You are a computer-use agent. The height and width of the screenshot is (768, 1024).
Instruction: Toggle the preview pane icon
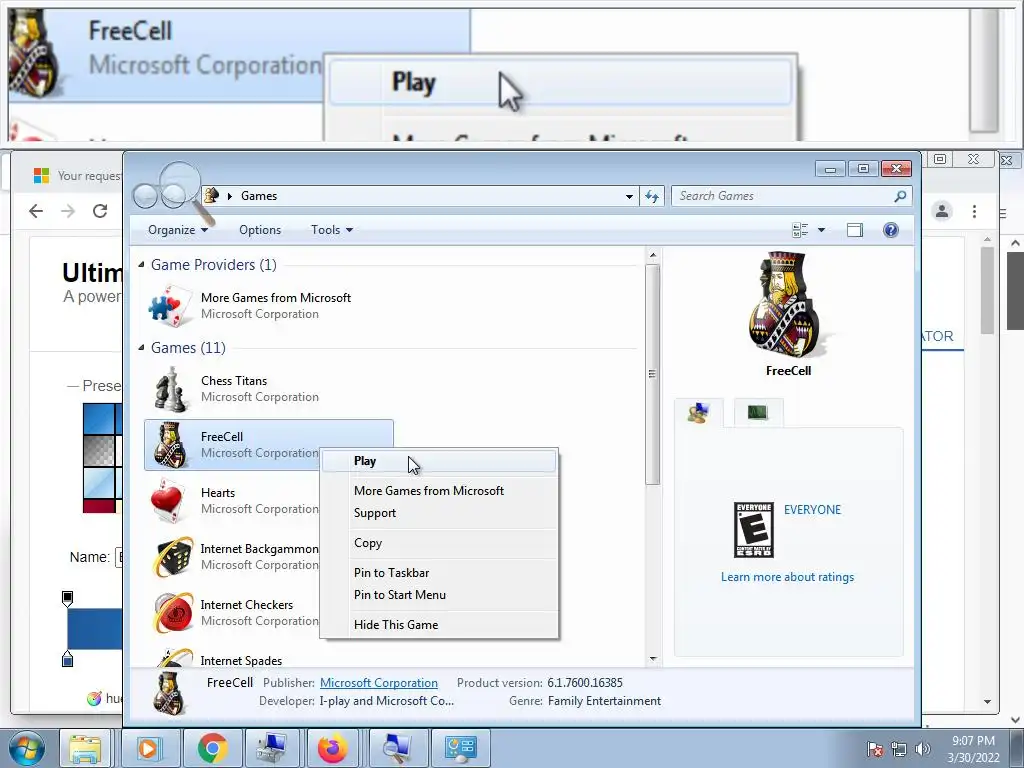[x=854, y=230]
